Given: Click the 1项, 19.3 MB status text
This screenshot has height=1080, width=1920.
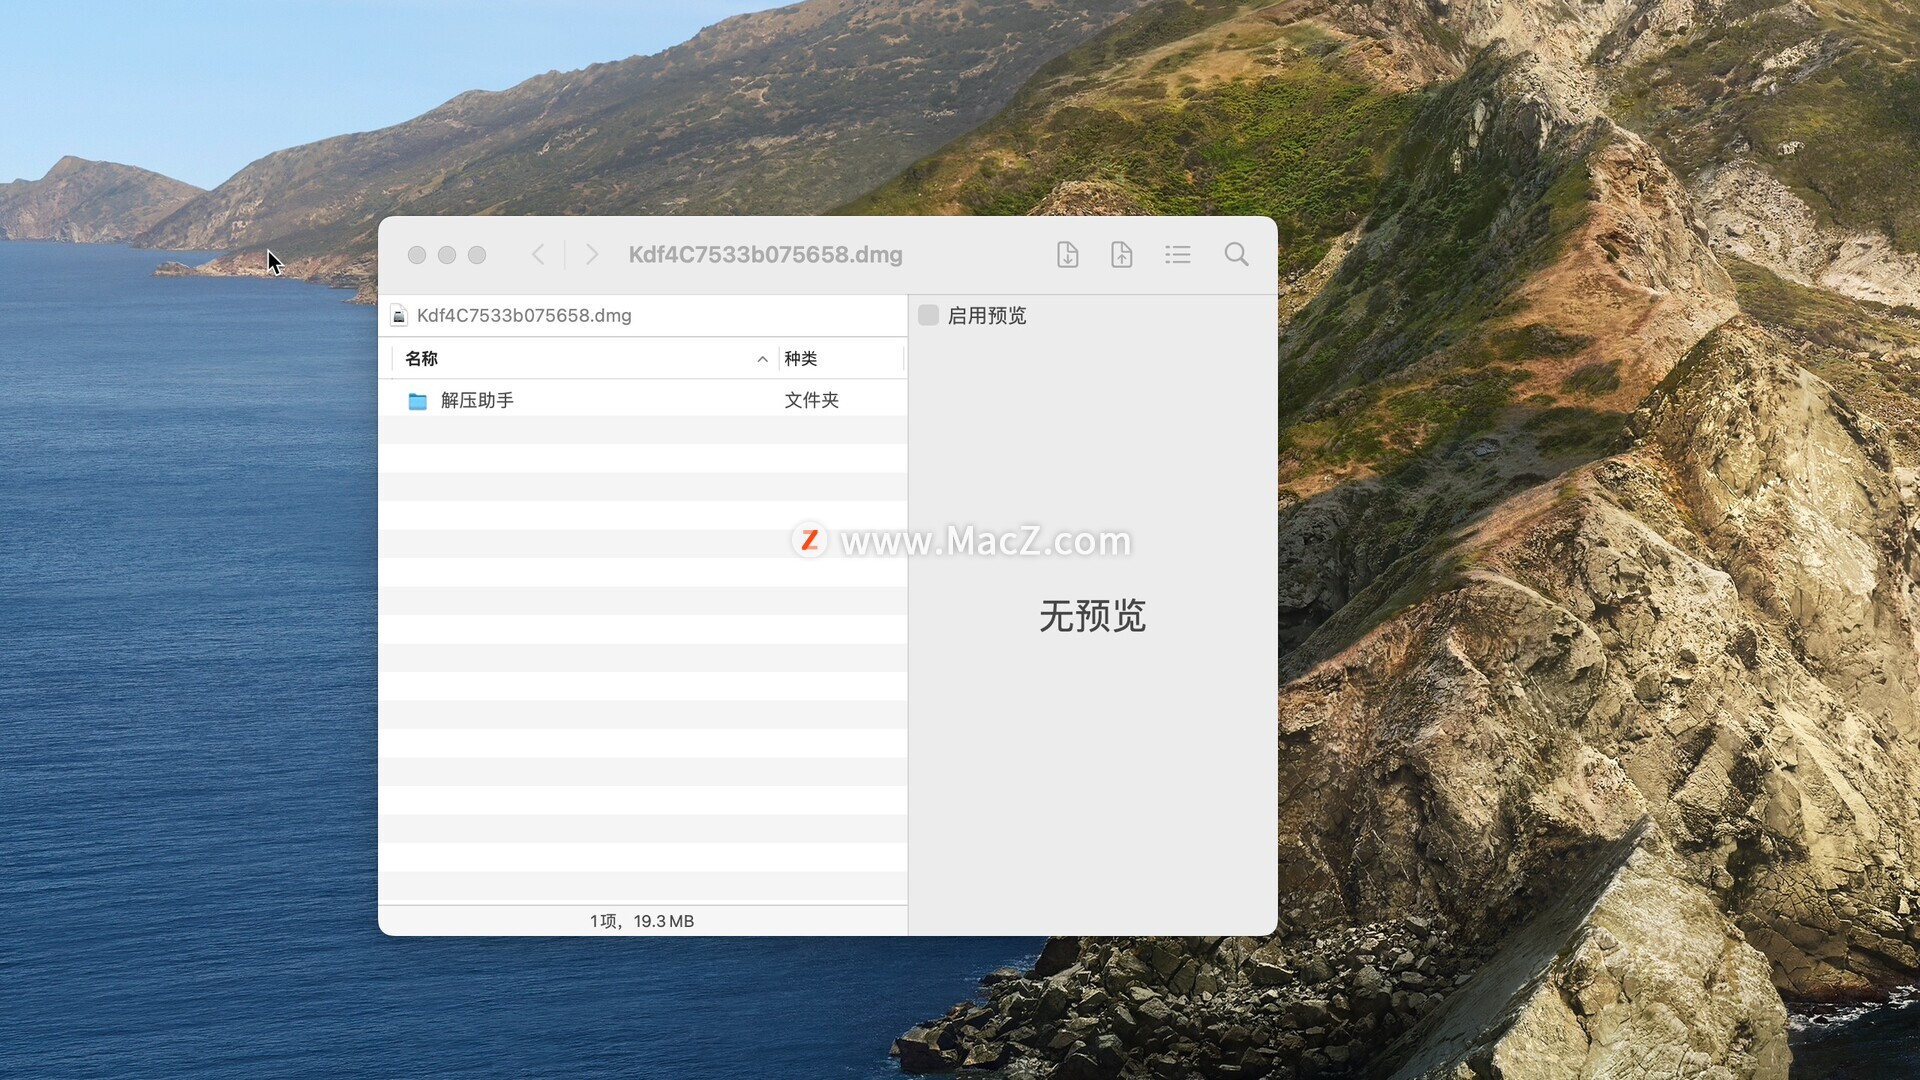Looking at the screenshot, I should click(642, 921).
